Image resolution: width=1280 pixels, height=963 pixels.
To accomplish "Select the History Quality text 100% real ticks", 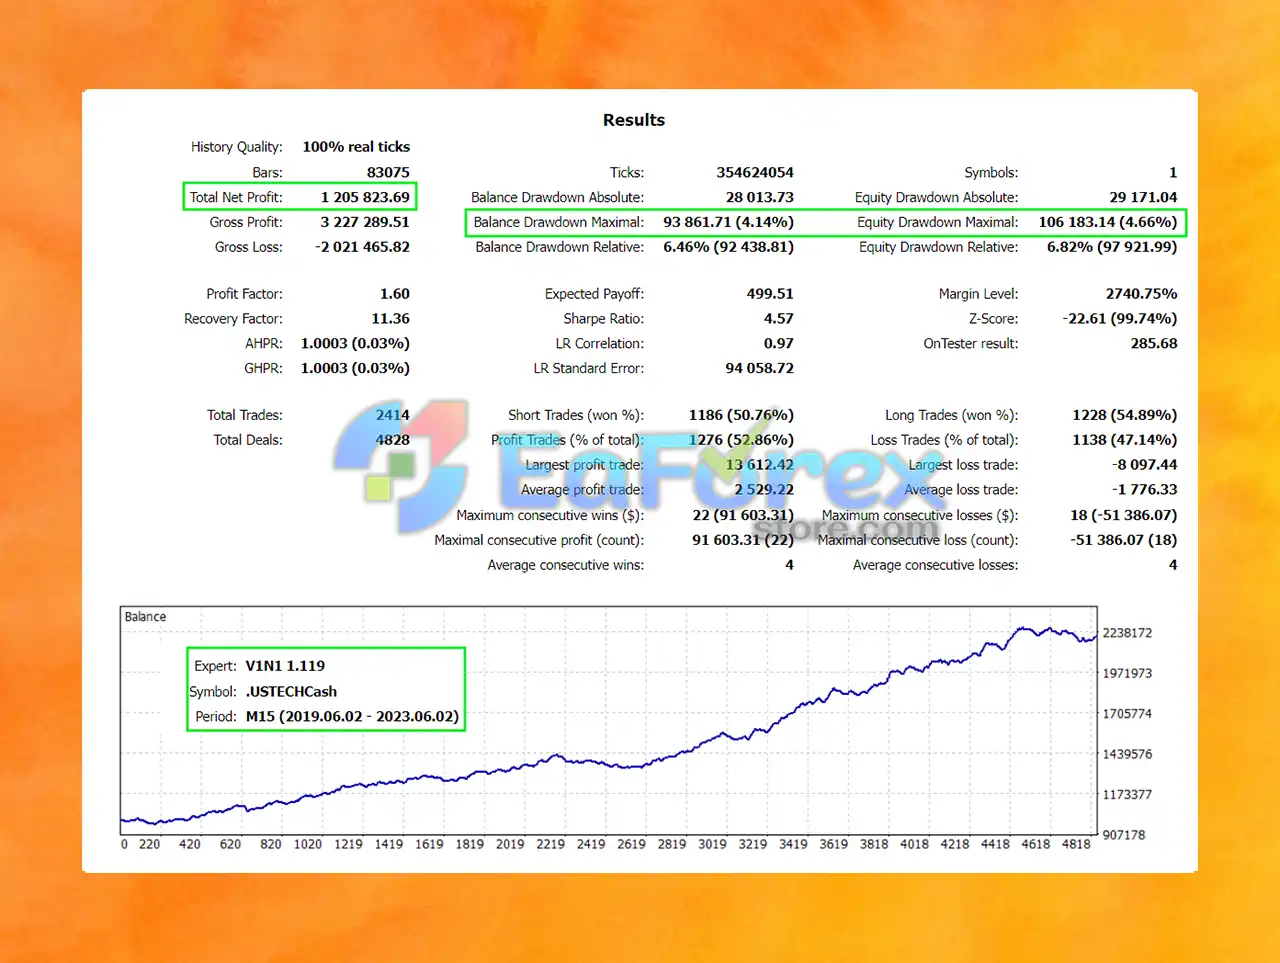I will tap(356, 147).
